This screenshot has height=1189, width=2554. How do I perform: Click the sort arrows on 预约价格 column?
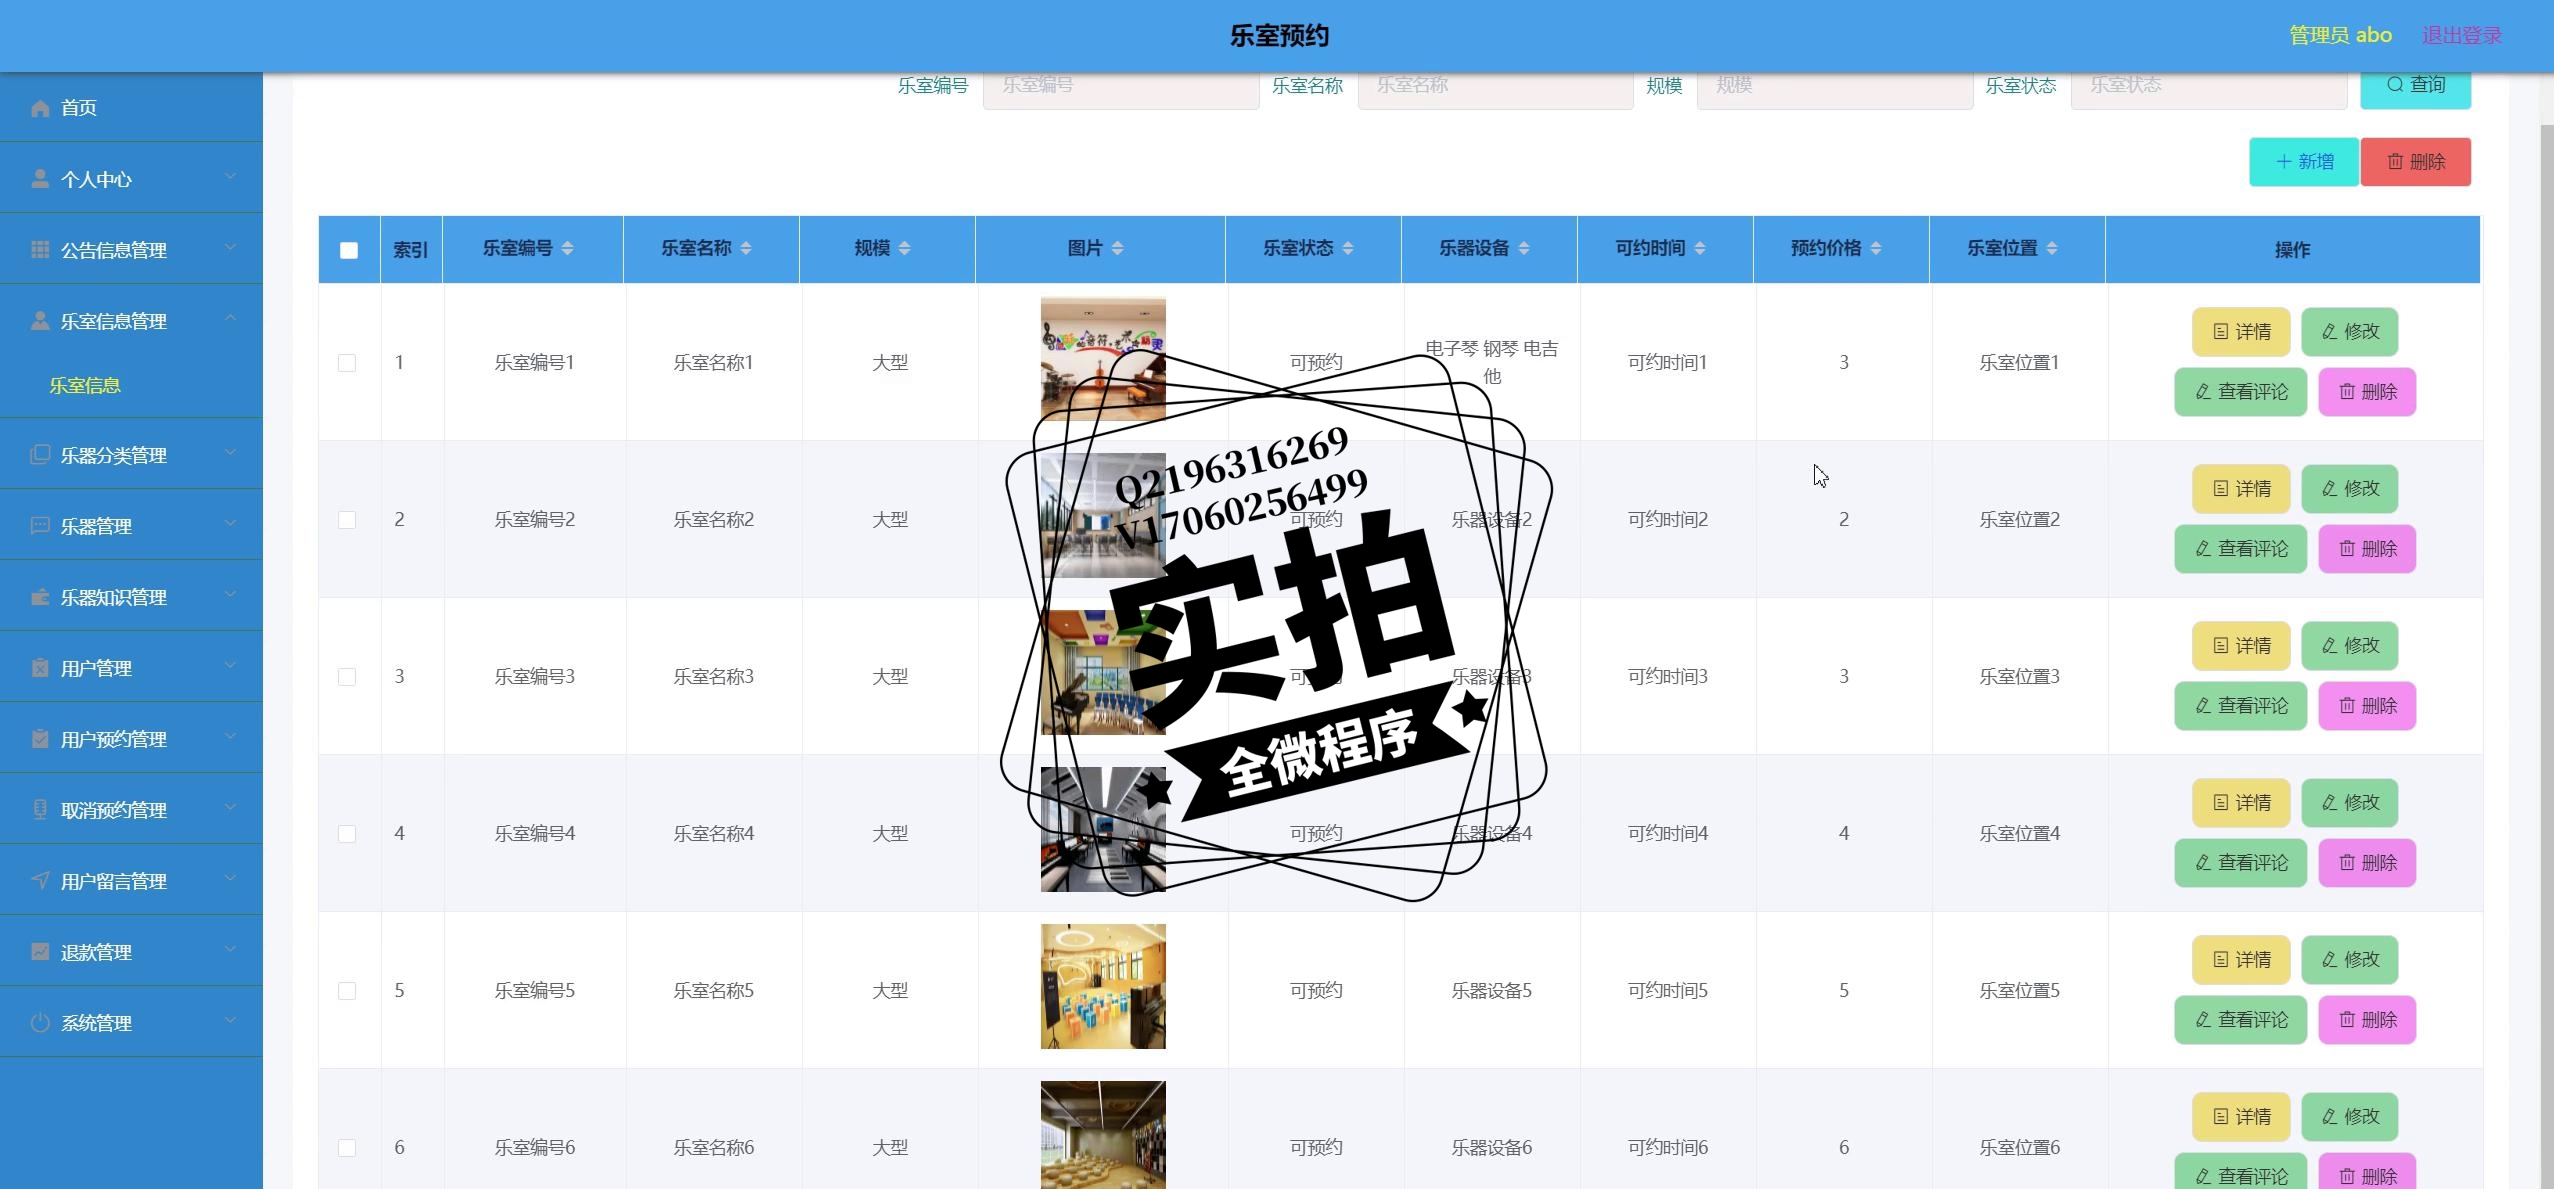(1876, 248)
